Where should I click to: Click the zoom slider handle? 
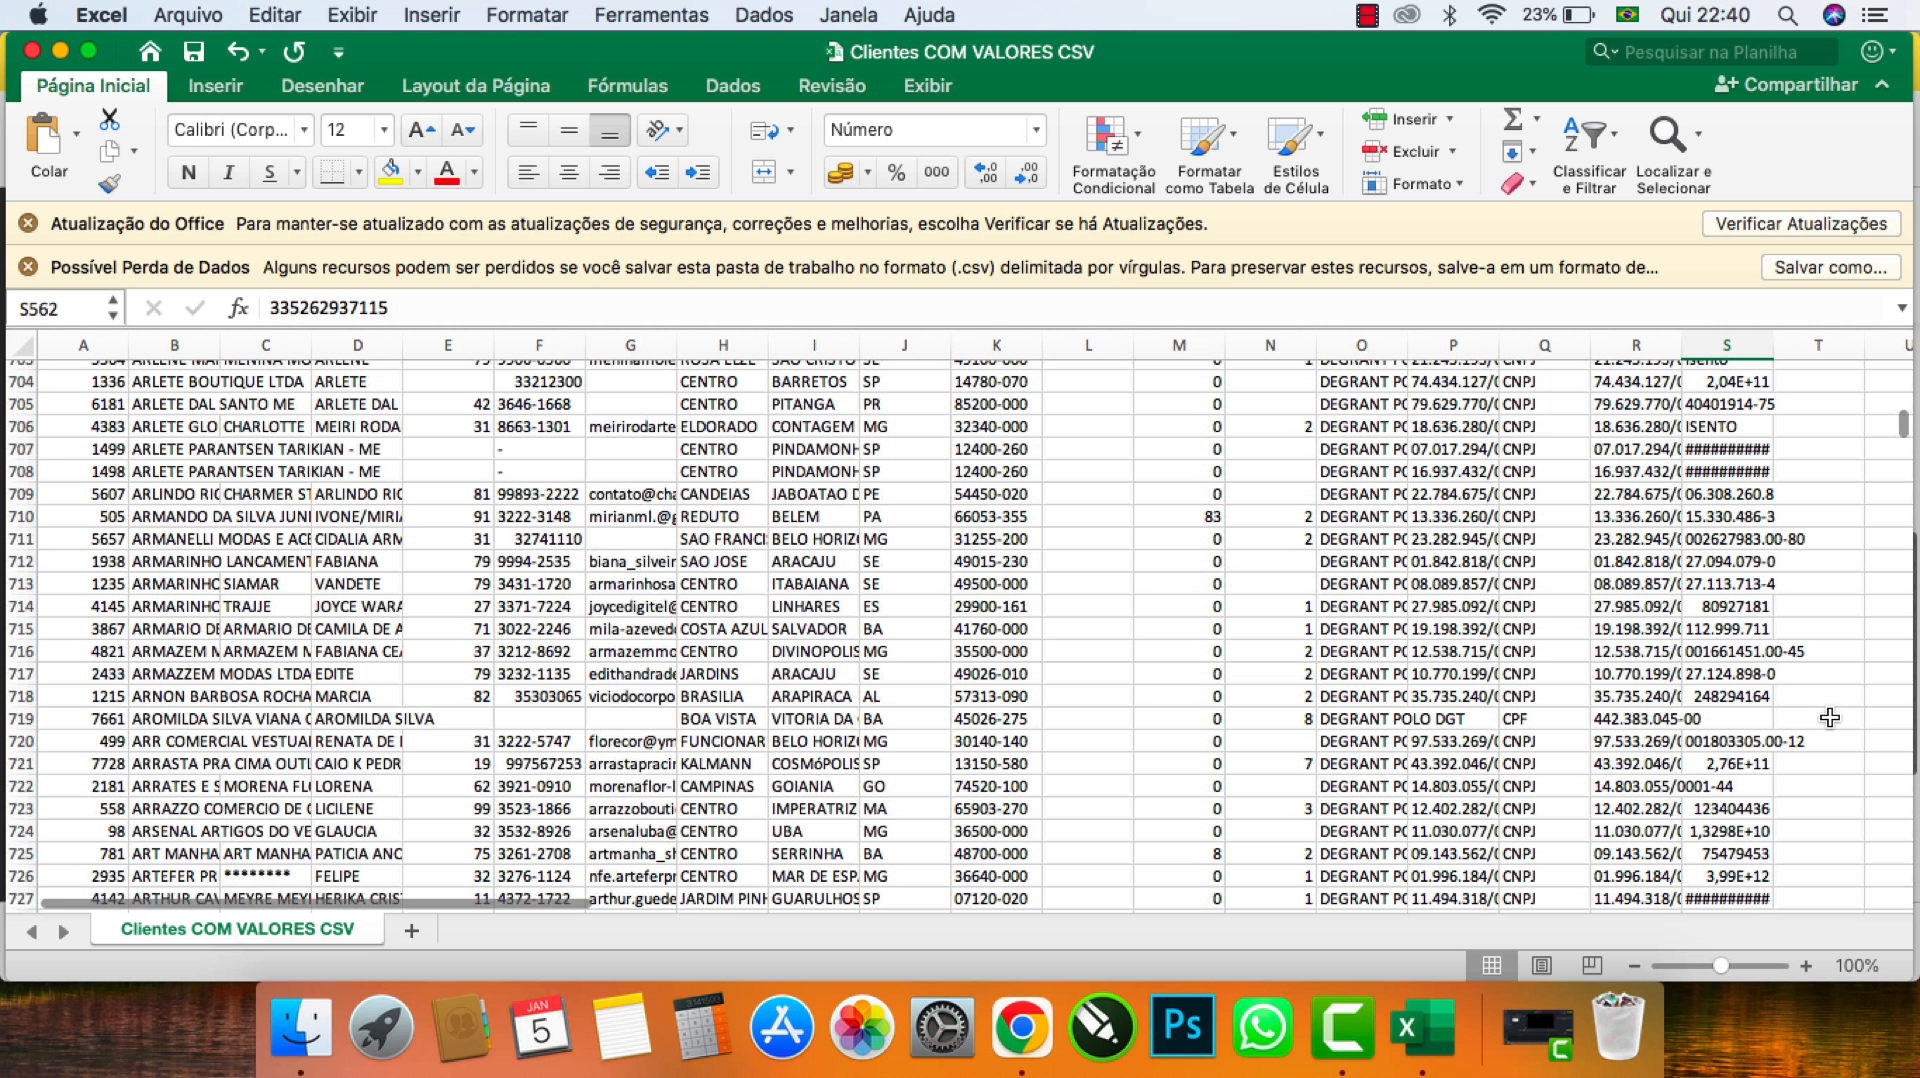[x=1720, y=965]
